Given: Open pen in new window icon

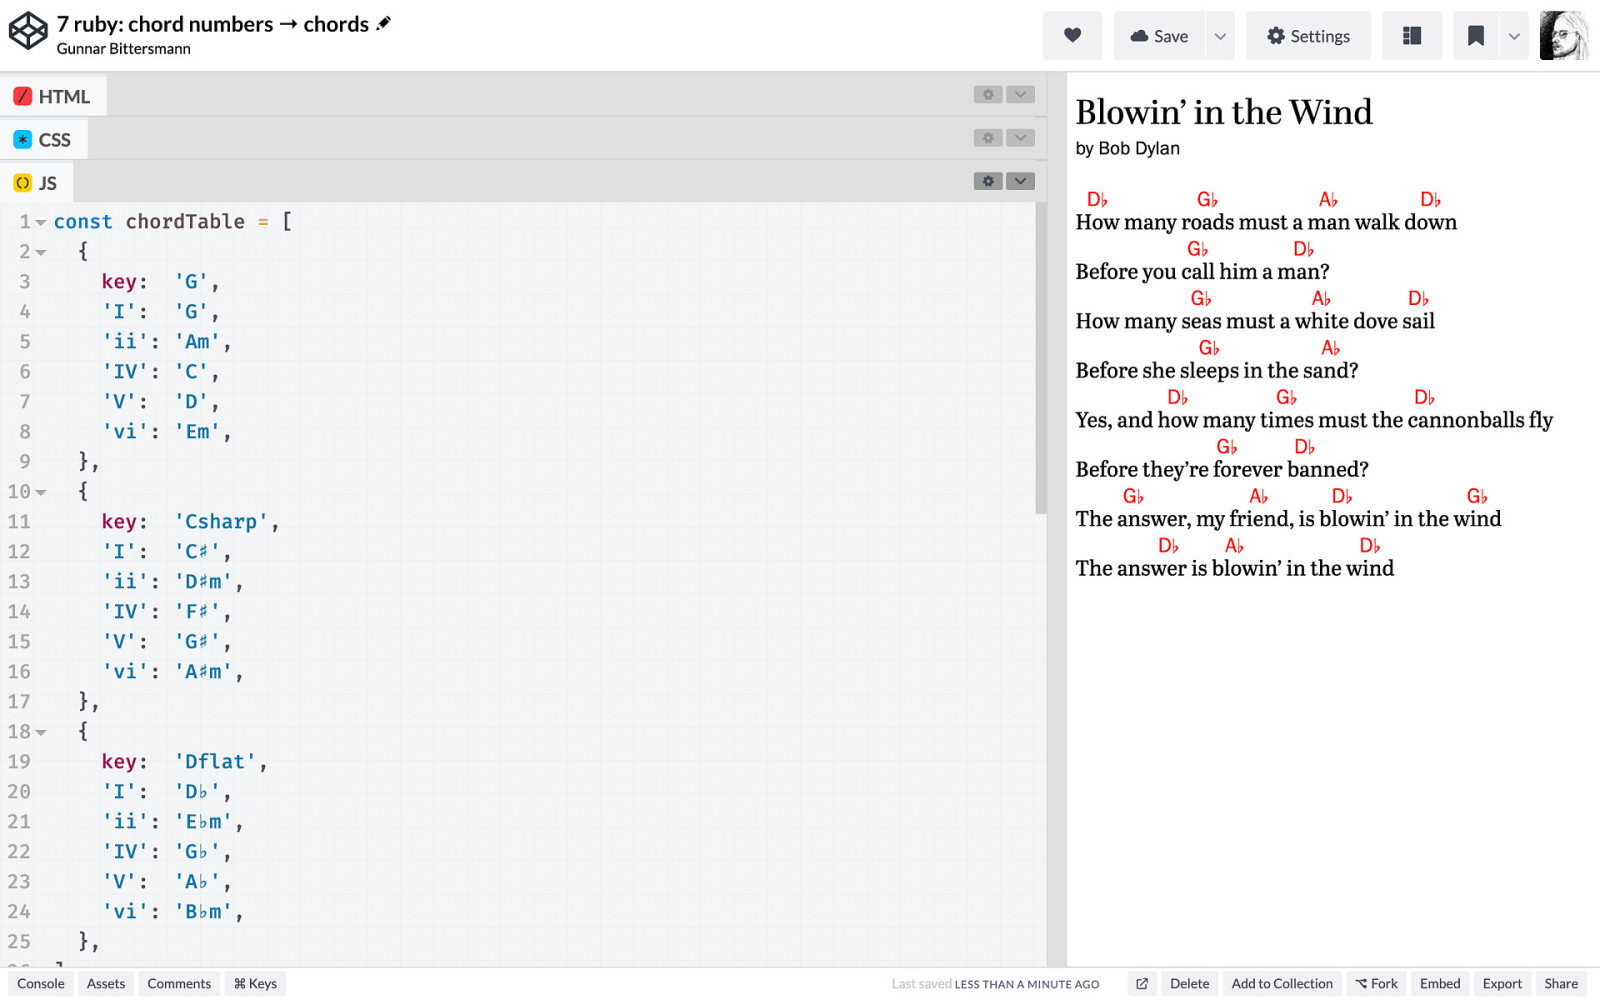Looking at the screenshot, I should pos(1142,984).
